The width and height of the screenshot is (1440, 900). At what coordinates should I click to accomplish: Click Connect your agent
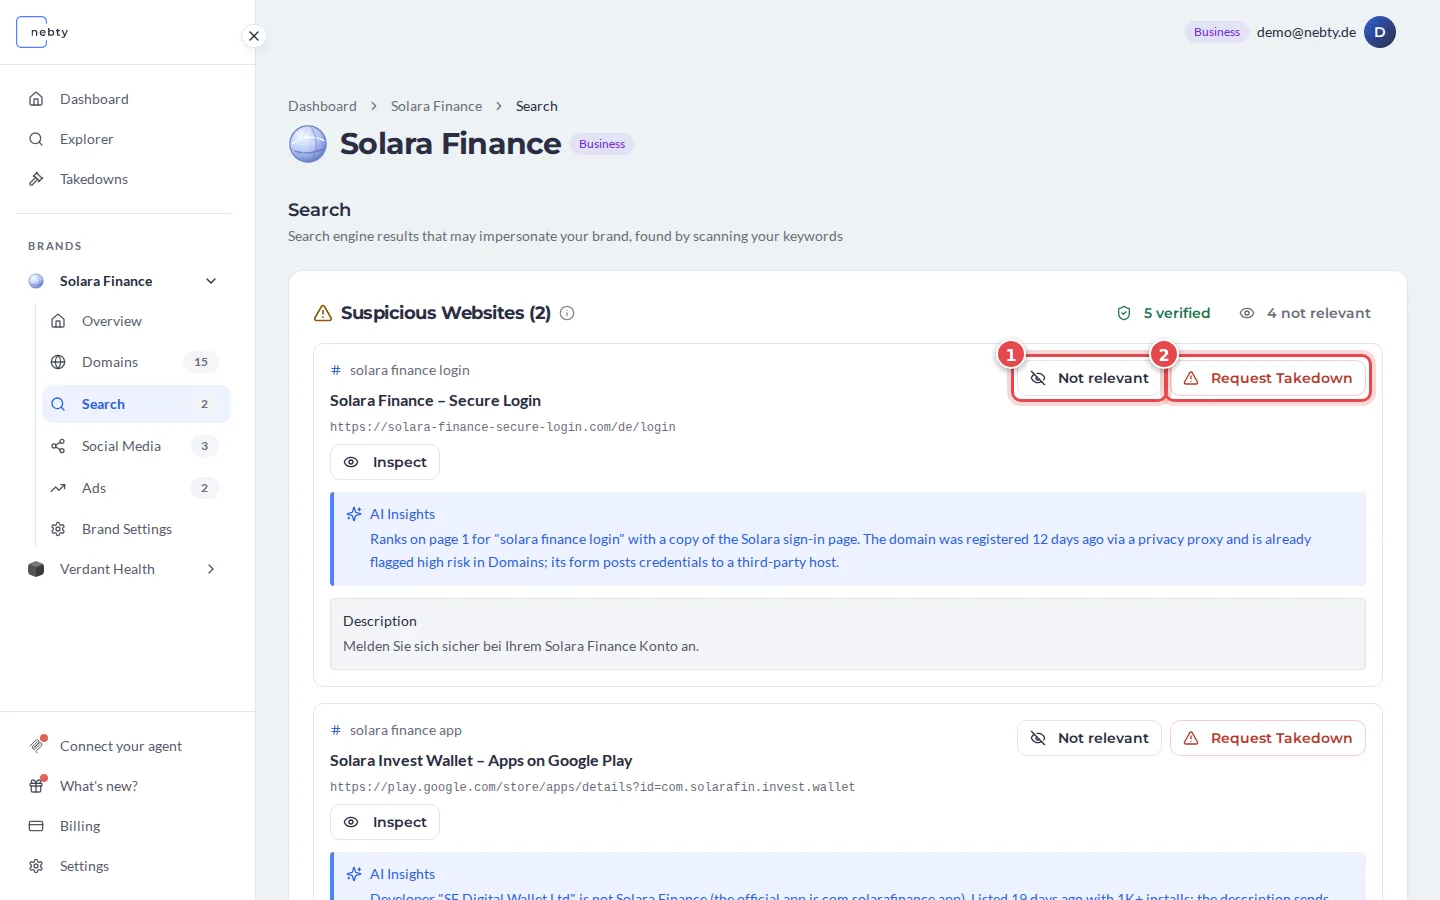tap(123, 746)
